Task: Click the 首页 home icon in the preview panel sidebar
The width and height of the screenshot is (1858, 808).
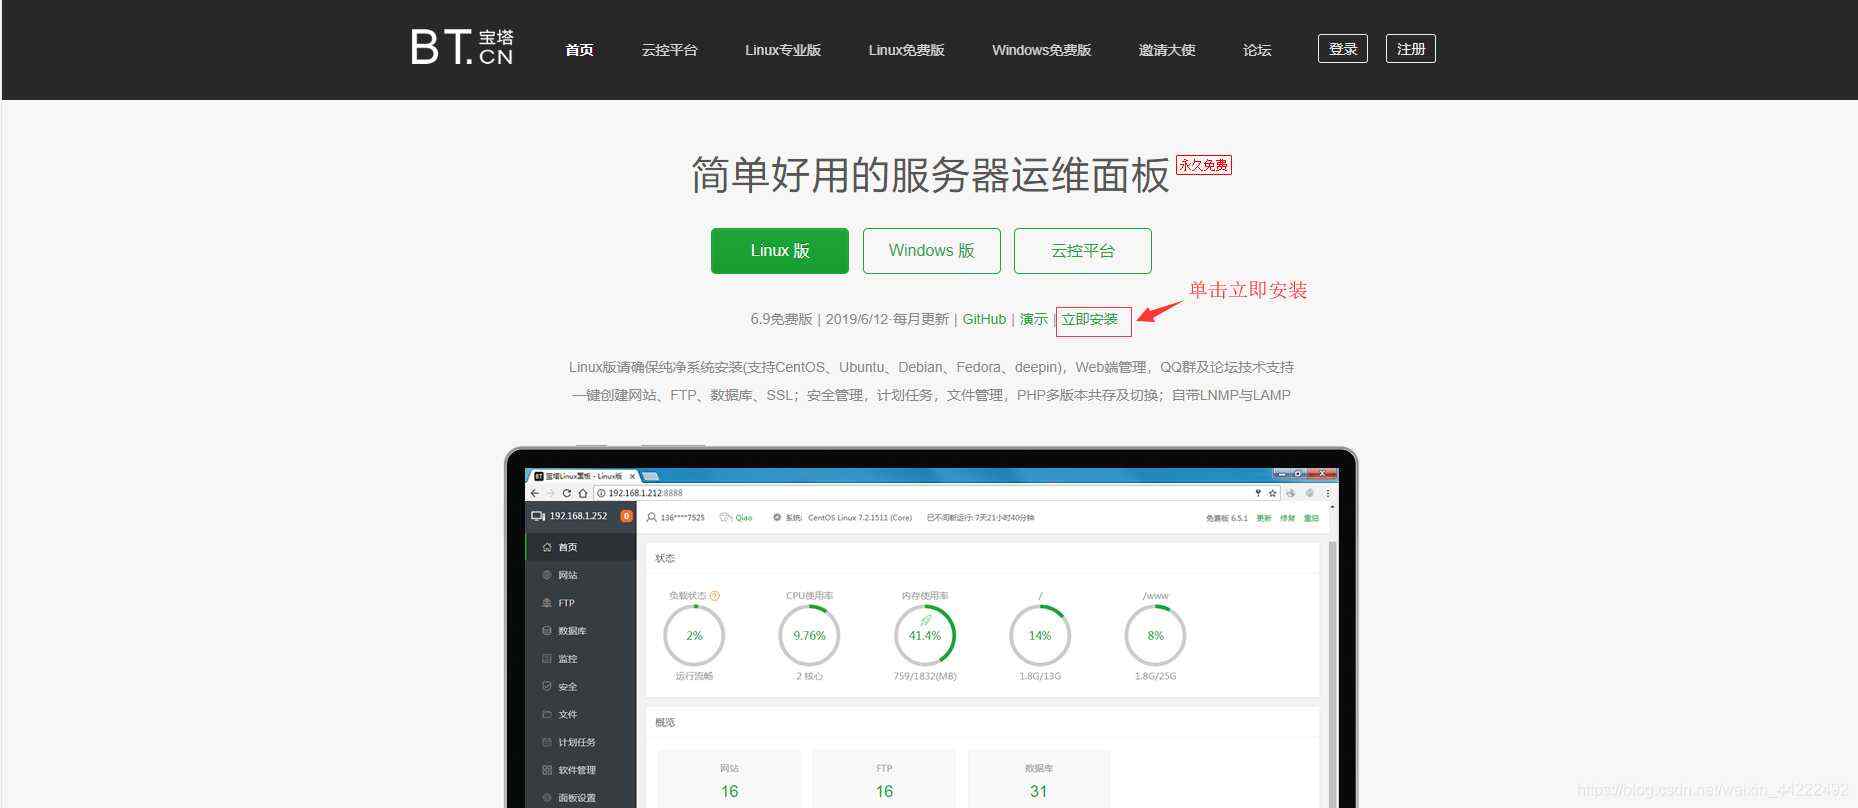Action: (x=547, y=547)
